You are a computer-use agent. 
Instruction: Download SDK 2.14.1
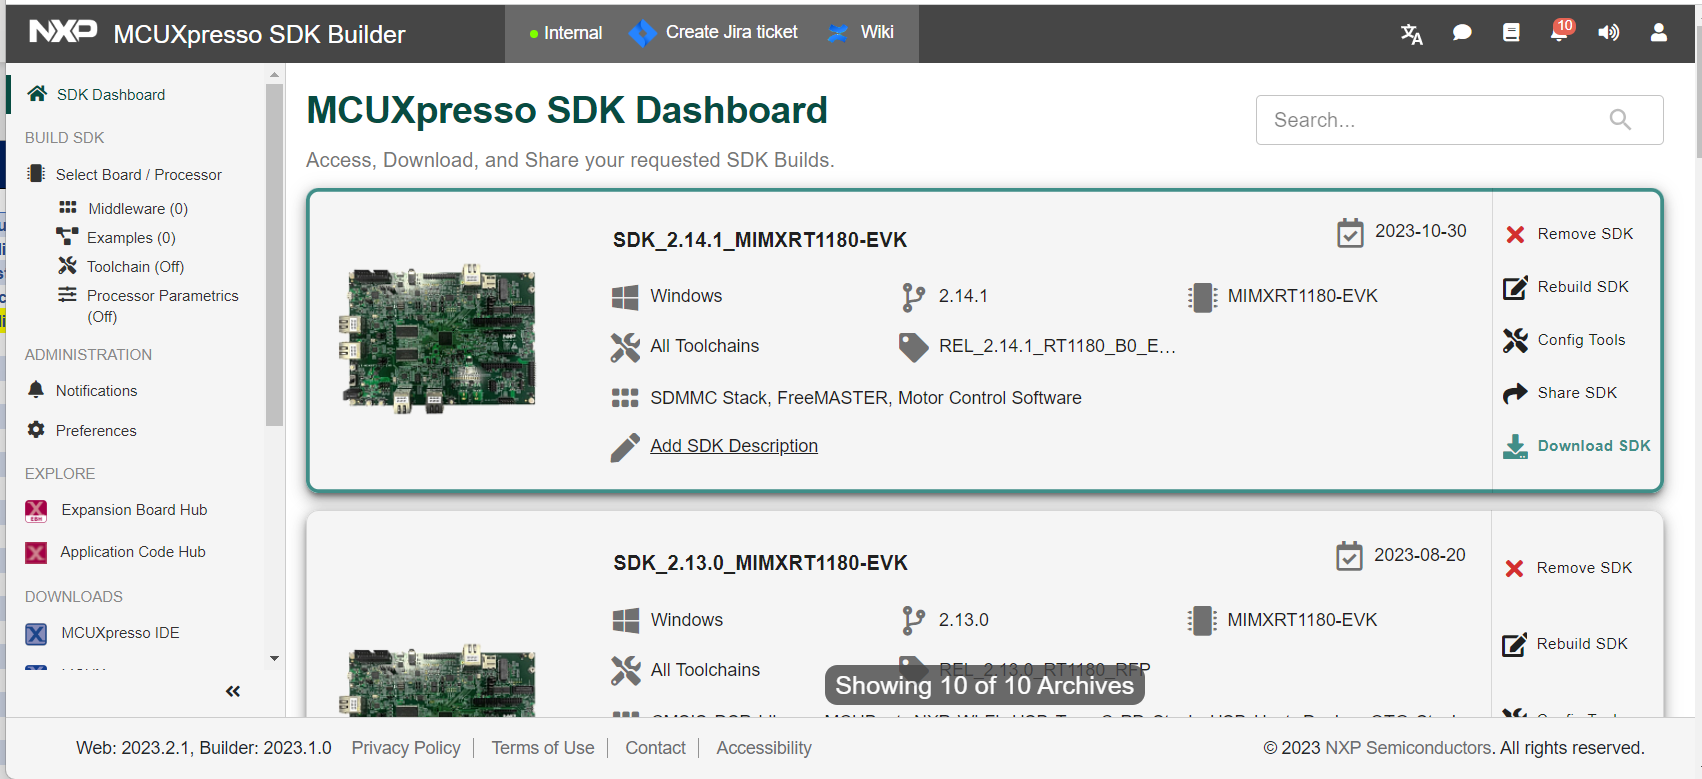[1577, 446]
